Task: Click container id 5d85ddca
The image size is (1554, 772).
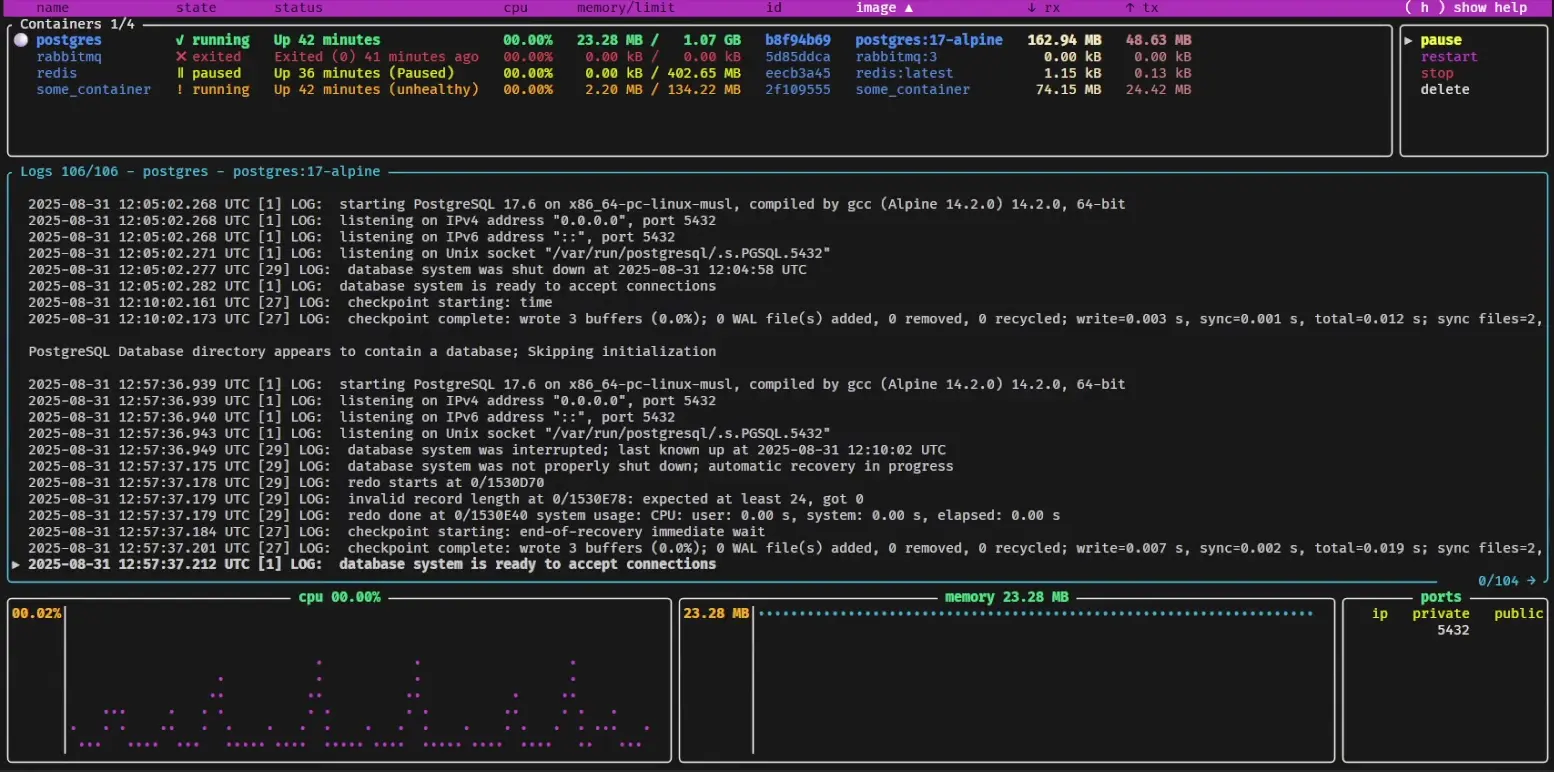Action: pos(797,57)
